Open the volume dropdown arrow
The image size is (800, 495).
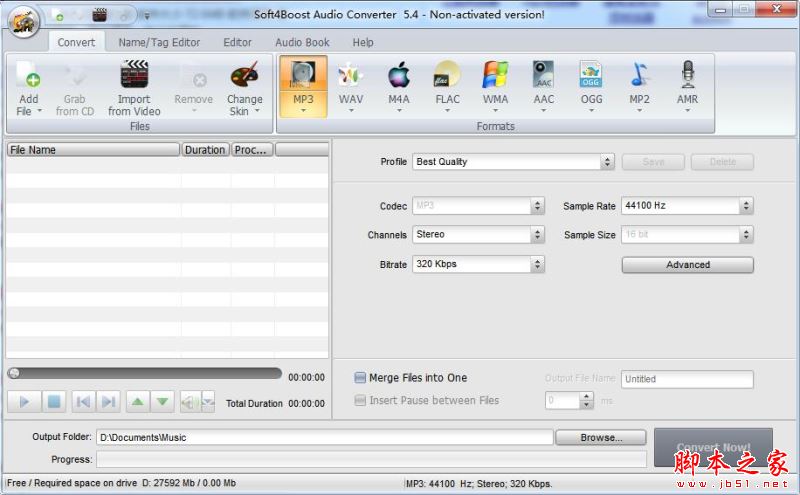[208, 402]
